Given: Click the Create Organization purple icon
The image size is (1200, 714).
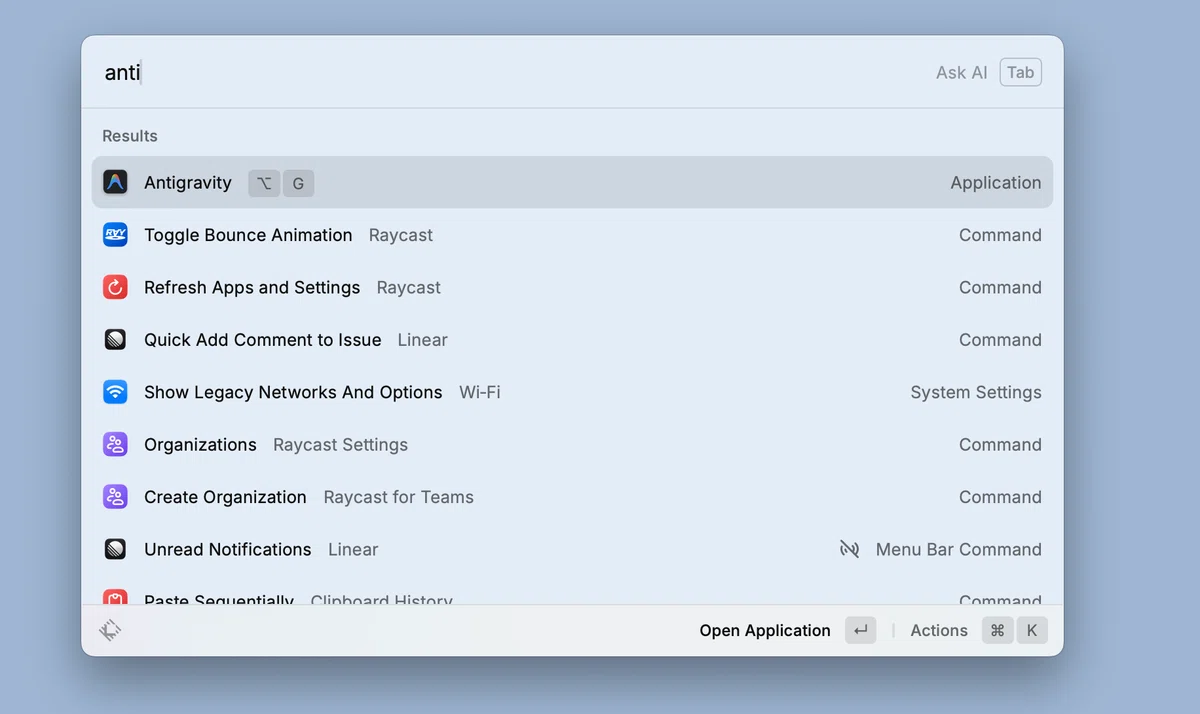Looking at the screenshot, I should [115, 497].
